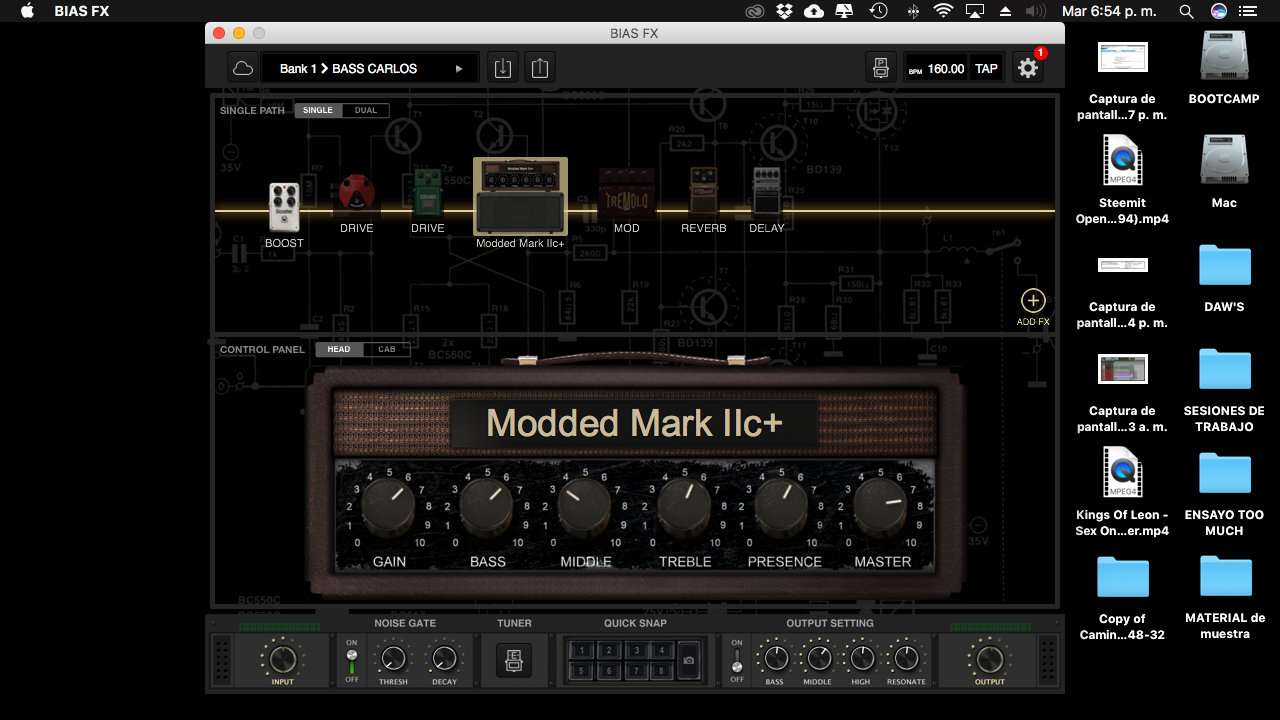Viewport: 1280px width, 720px height.
Task: Click the Output Setting HIGH knob
Action: tap(861, 659)
